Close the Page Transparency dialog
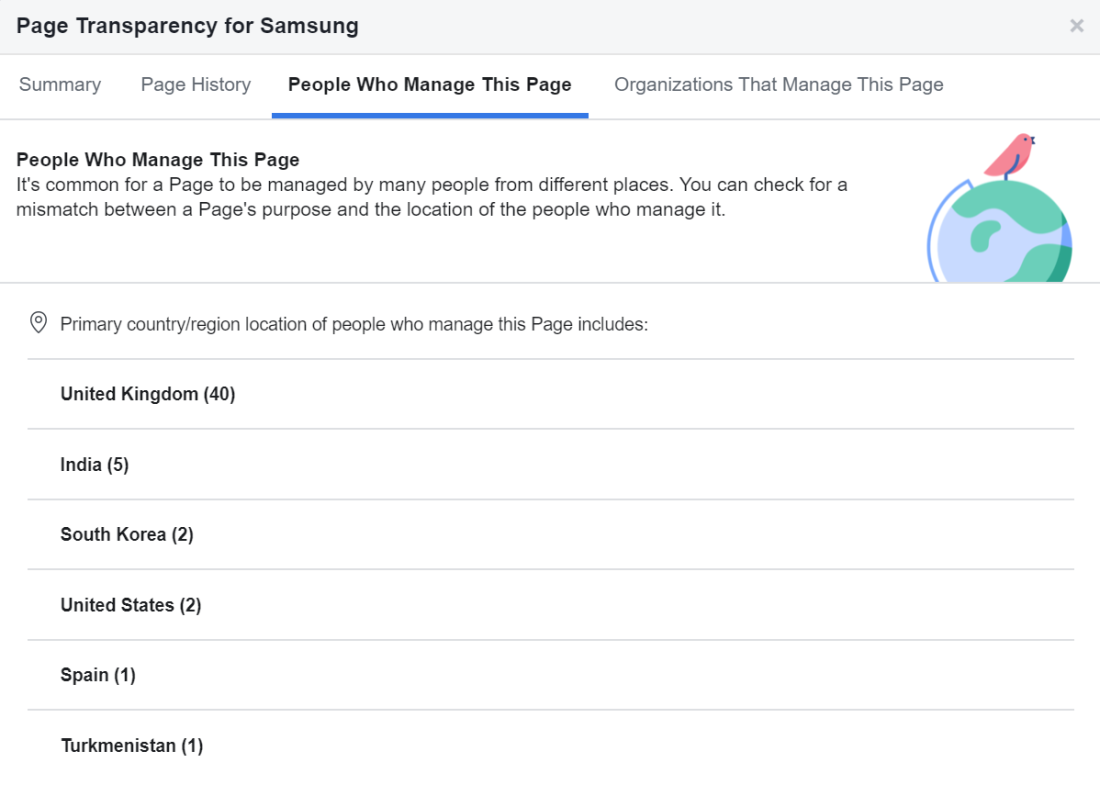1100x785 pixels. click(x=1076, y=26)
